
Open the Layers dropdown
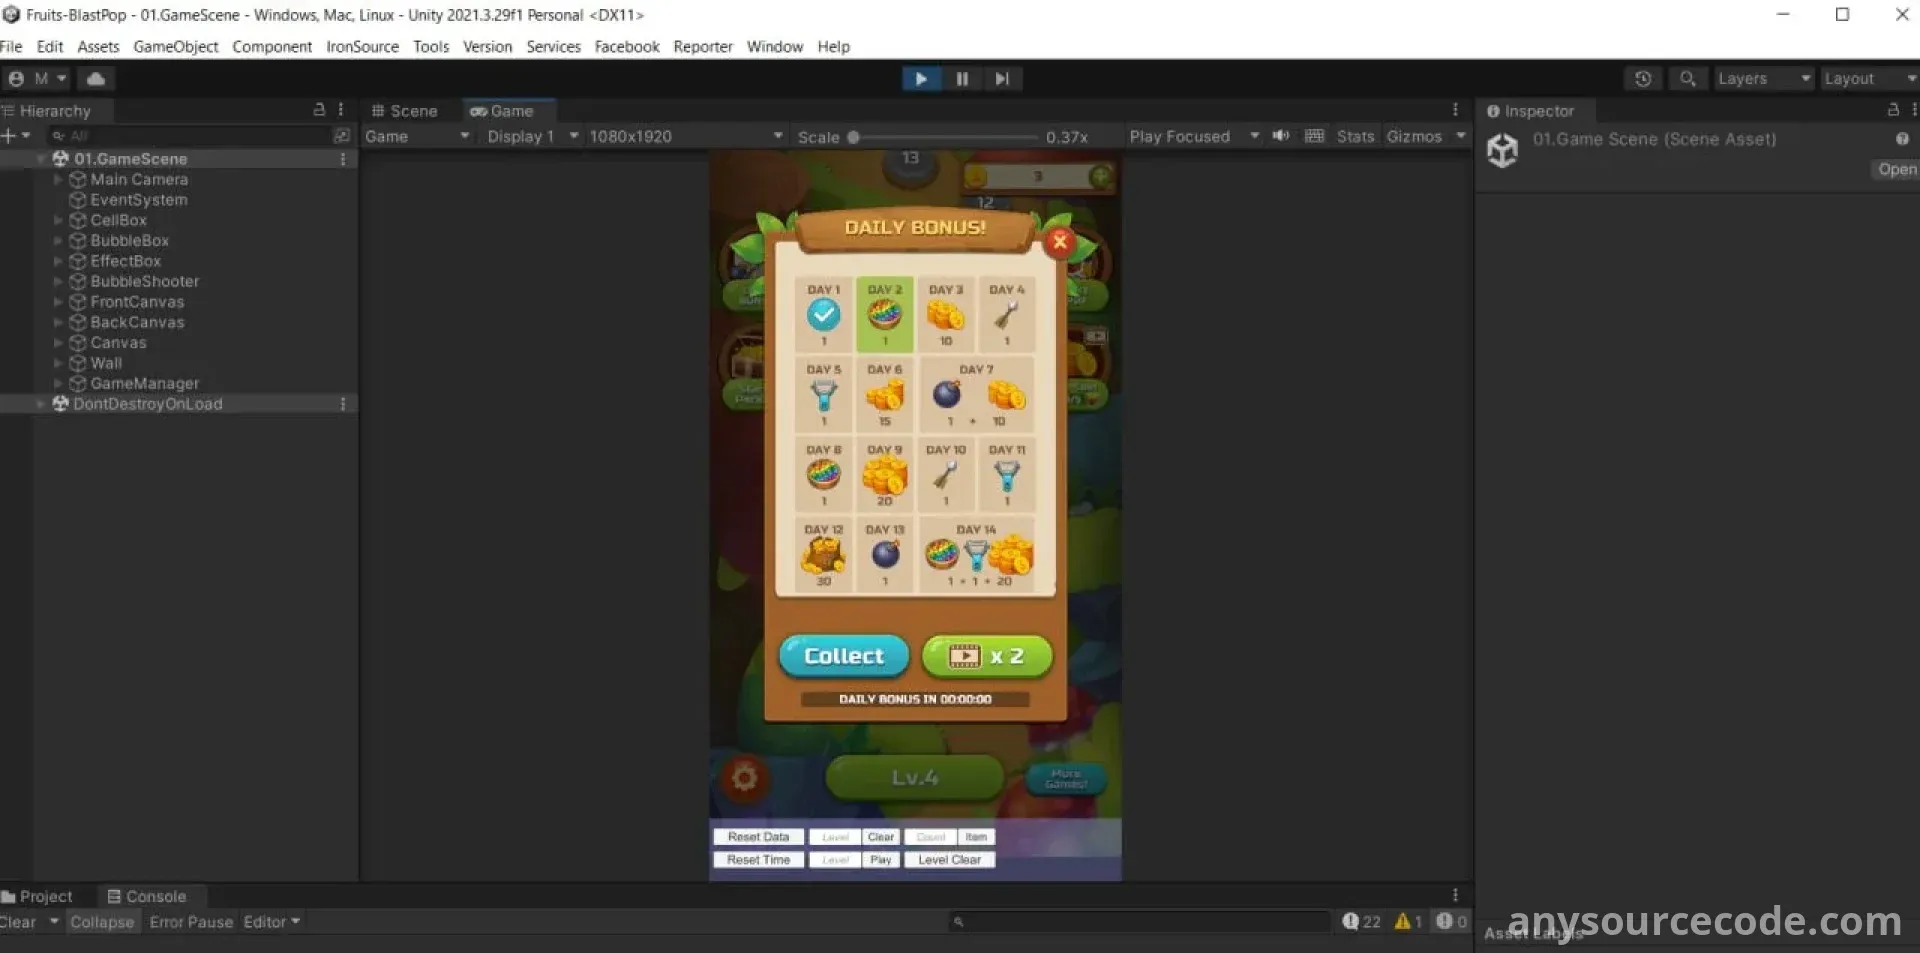1763,79
